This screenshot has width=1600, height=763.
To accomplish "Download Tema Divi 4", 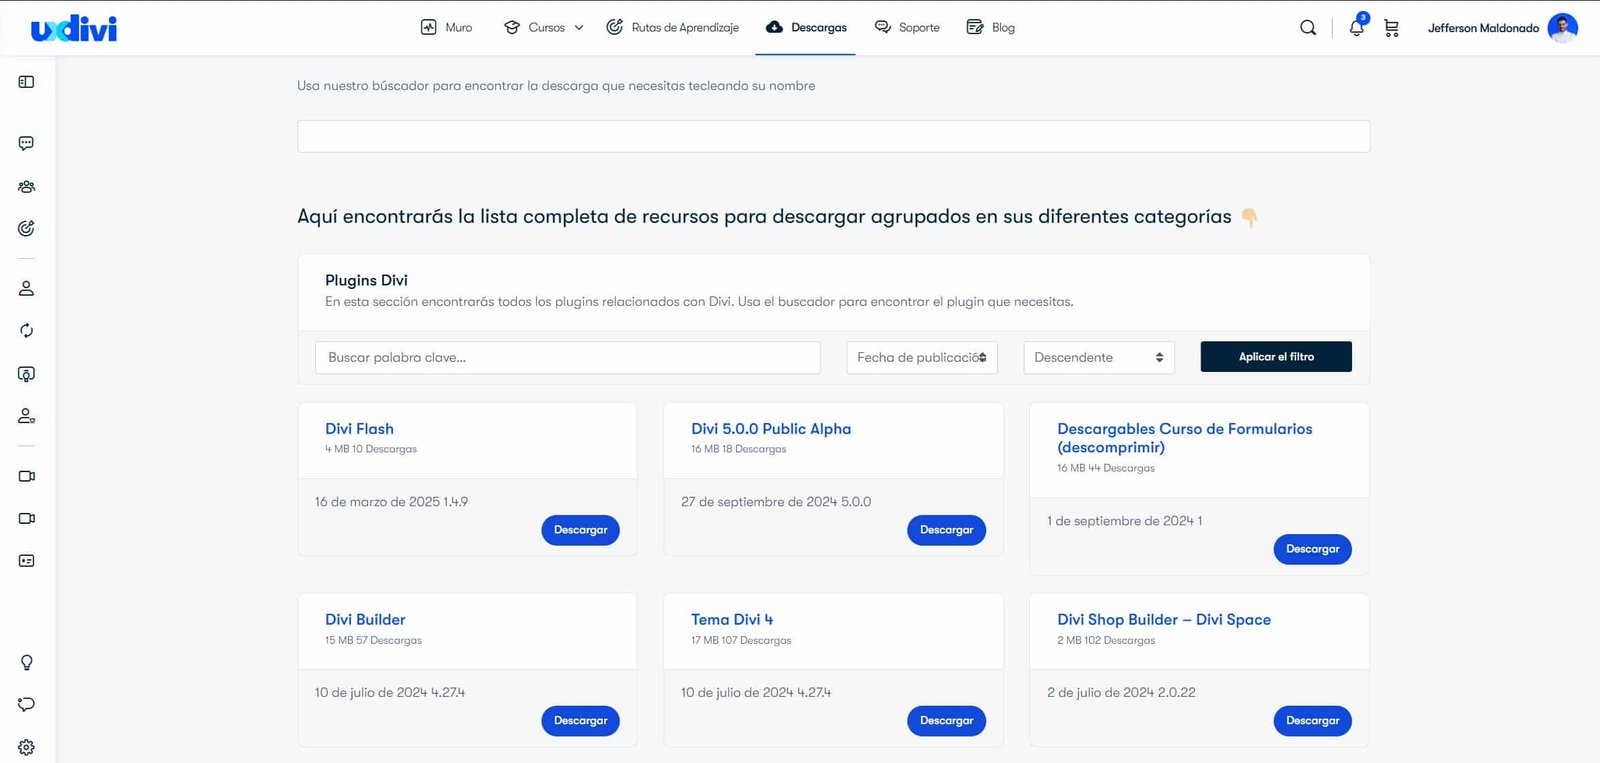I will 946,721.
